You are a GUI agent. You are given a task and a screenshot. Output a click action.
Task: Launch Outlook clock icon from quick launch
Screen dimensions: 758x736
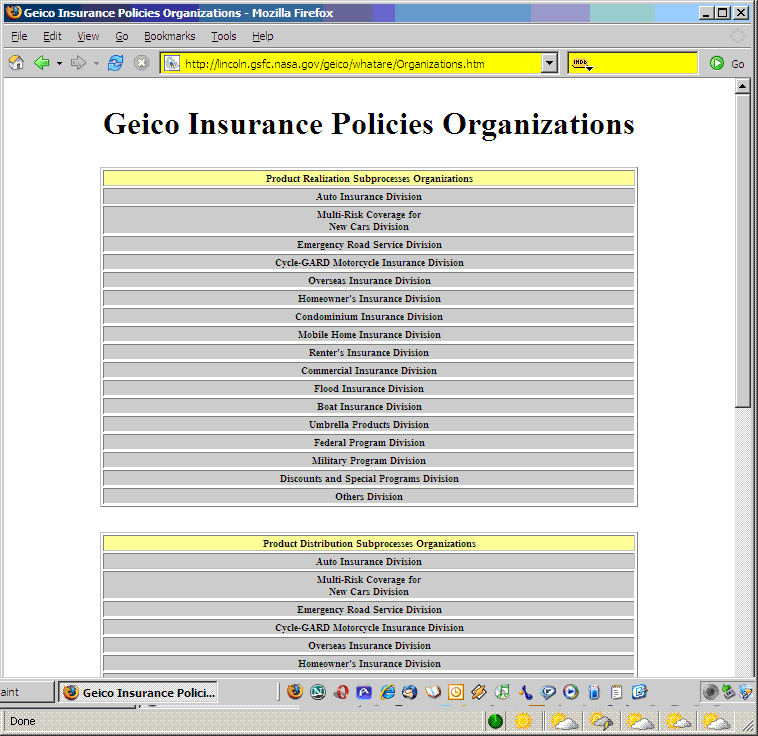point(455,692)
